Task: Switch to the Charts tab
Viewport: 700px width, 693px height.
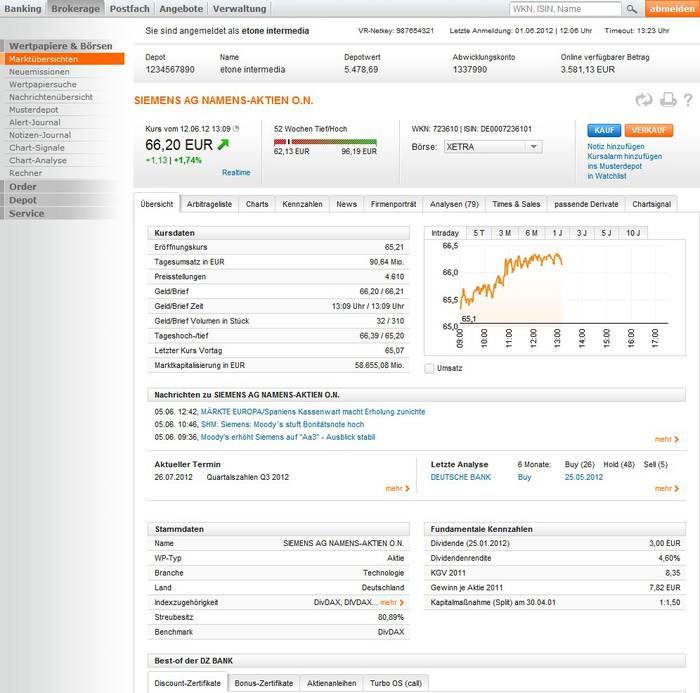Action: tap(257, 204)
